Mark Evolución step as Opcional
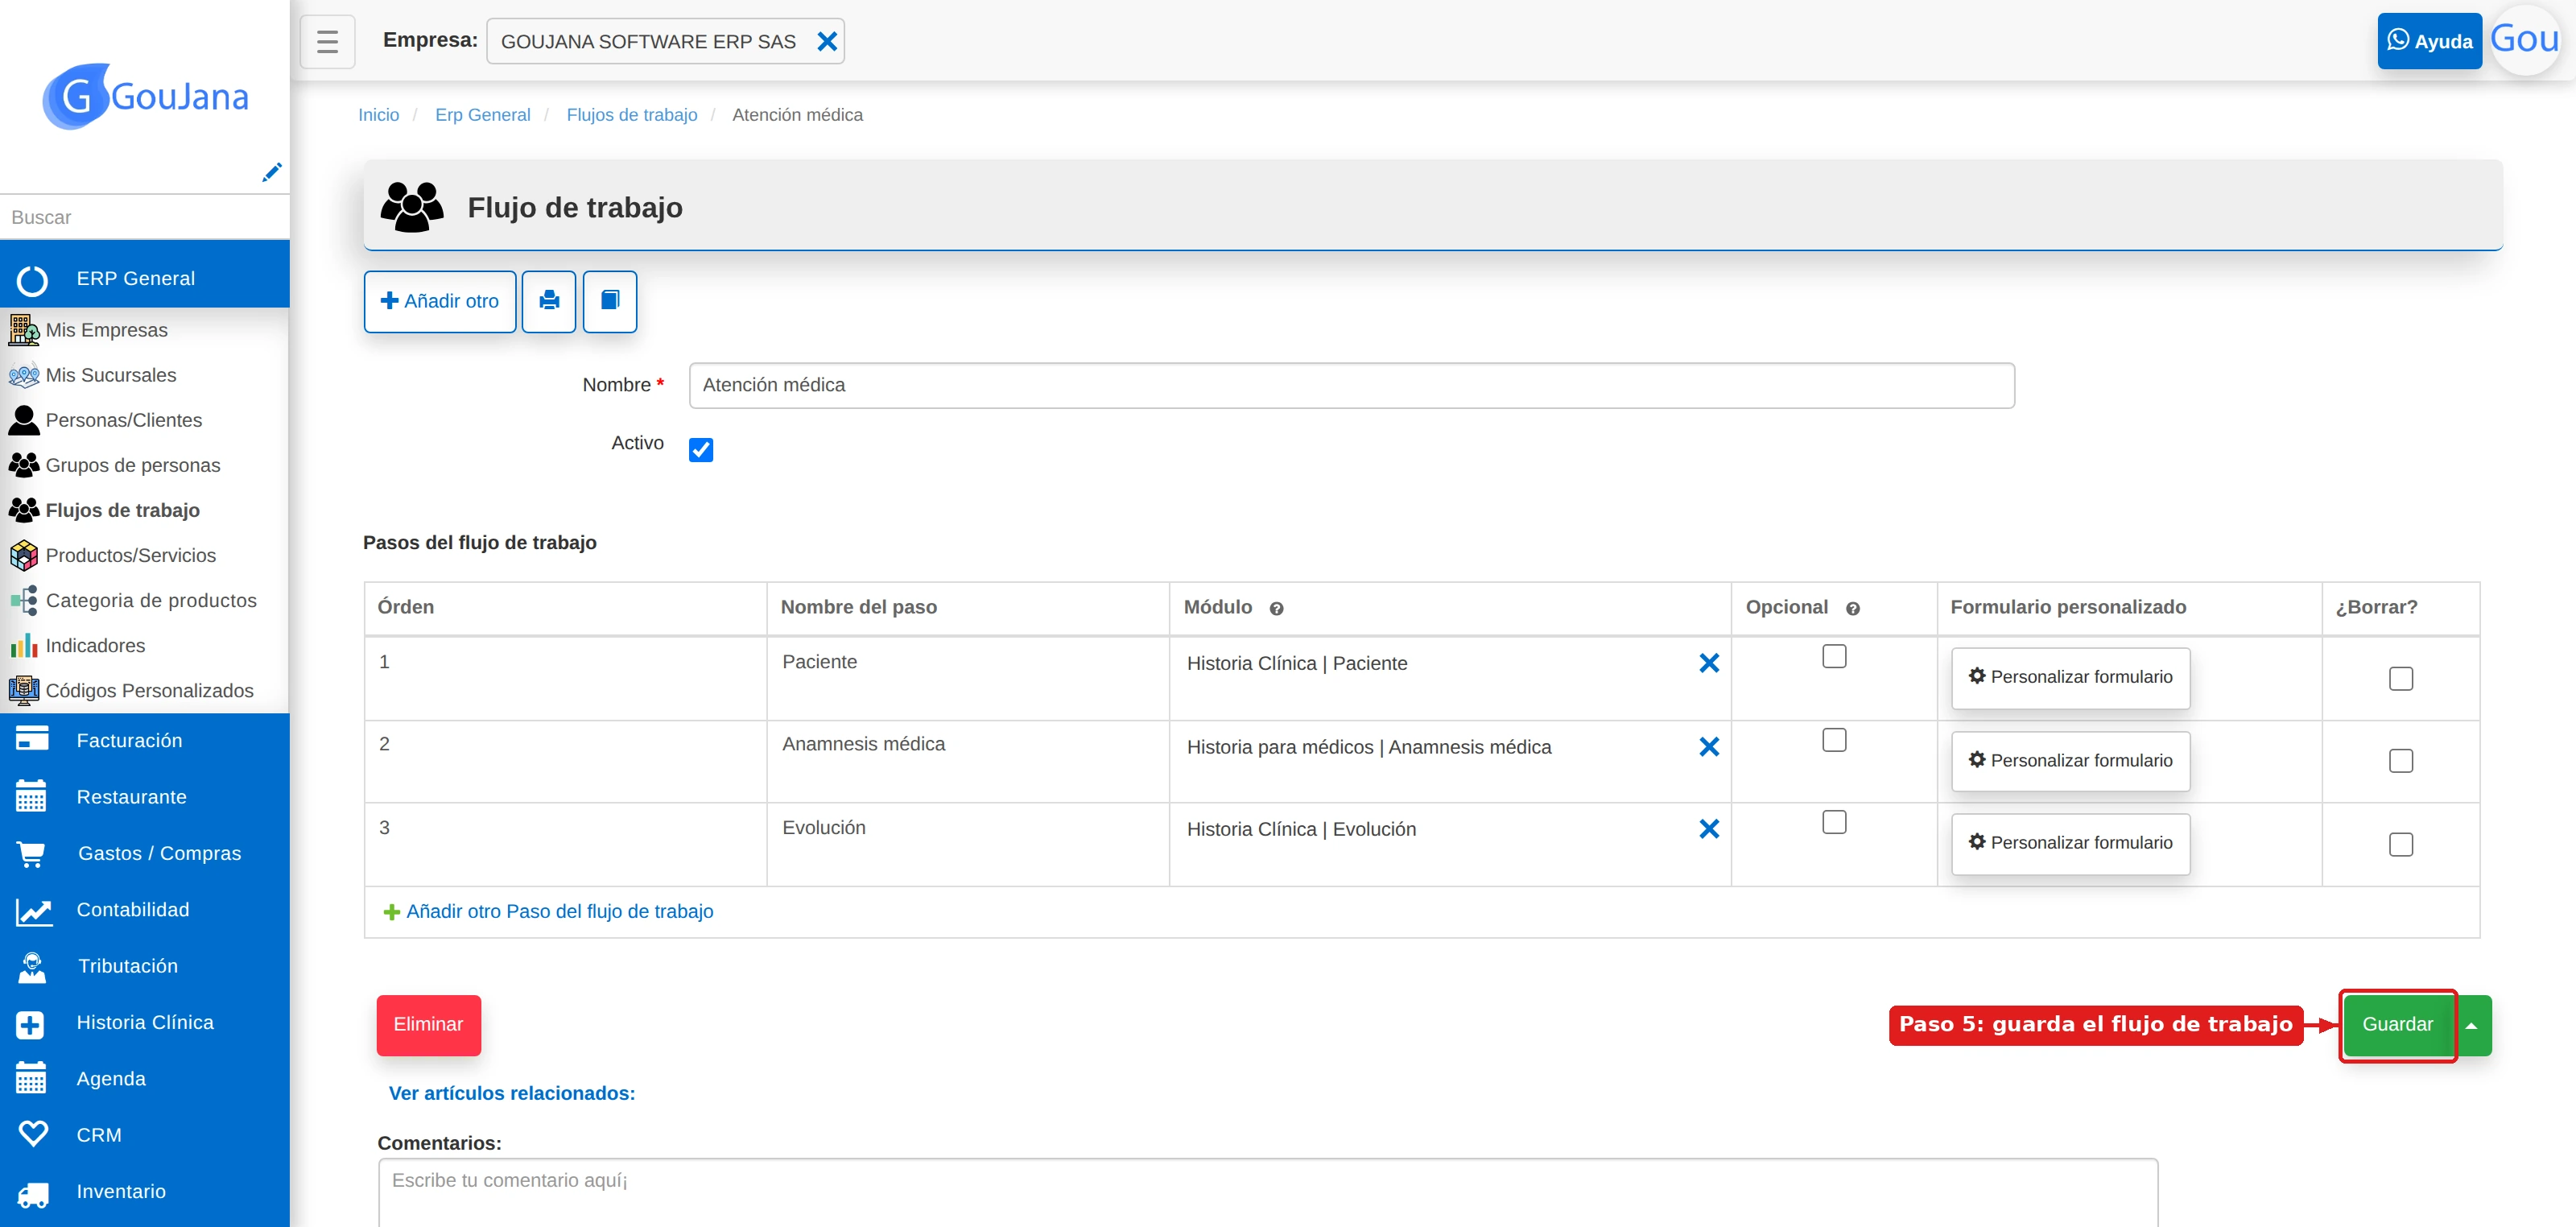 1834,822
